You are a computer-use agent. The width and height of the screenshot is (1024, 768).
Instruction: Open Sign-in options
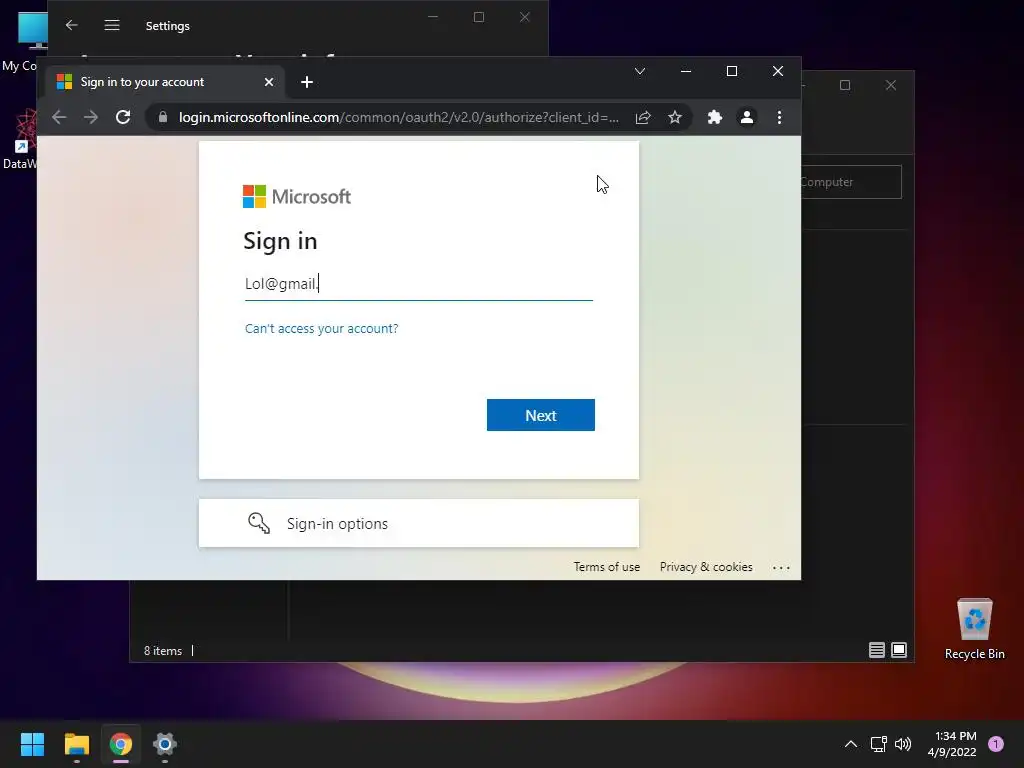point(419,524)
